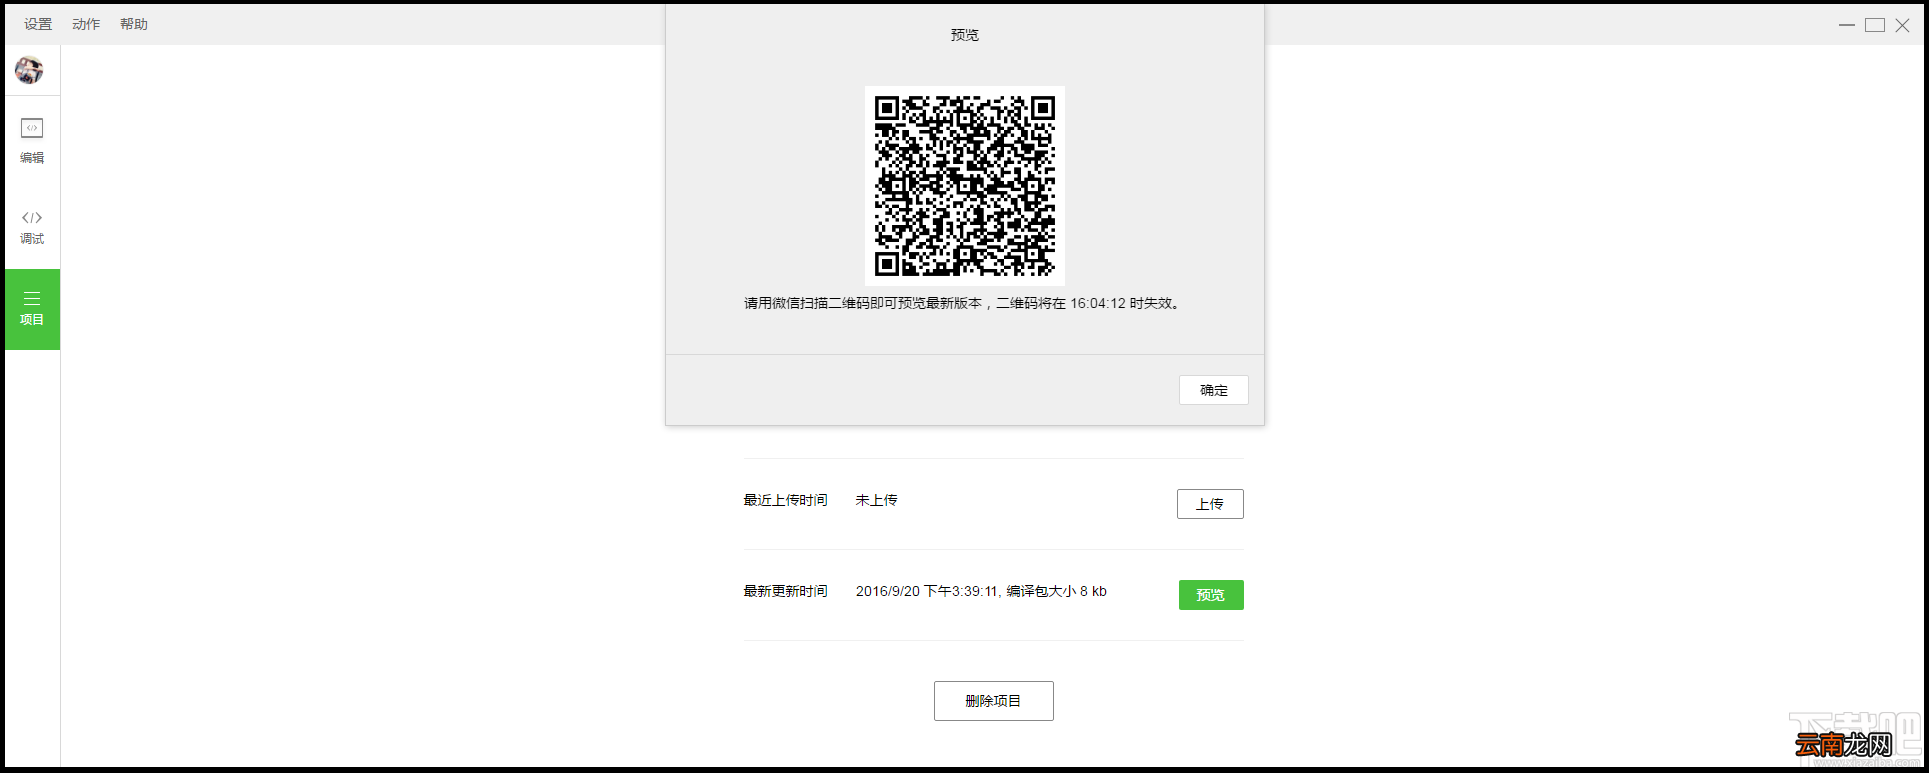
Task: Select the 项目 sidebar tab
Action: tap(32, 309)
